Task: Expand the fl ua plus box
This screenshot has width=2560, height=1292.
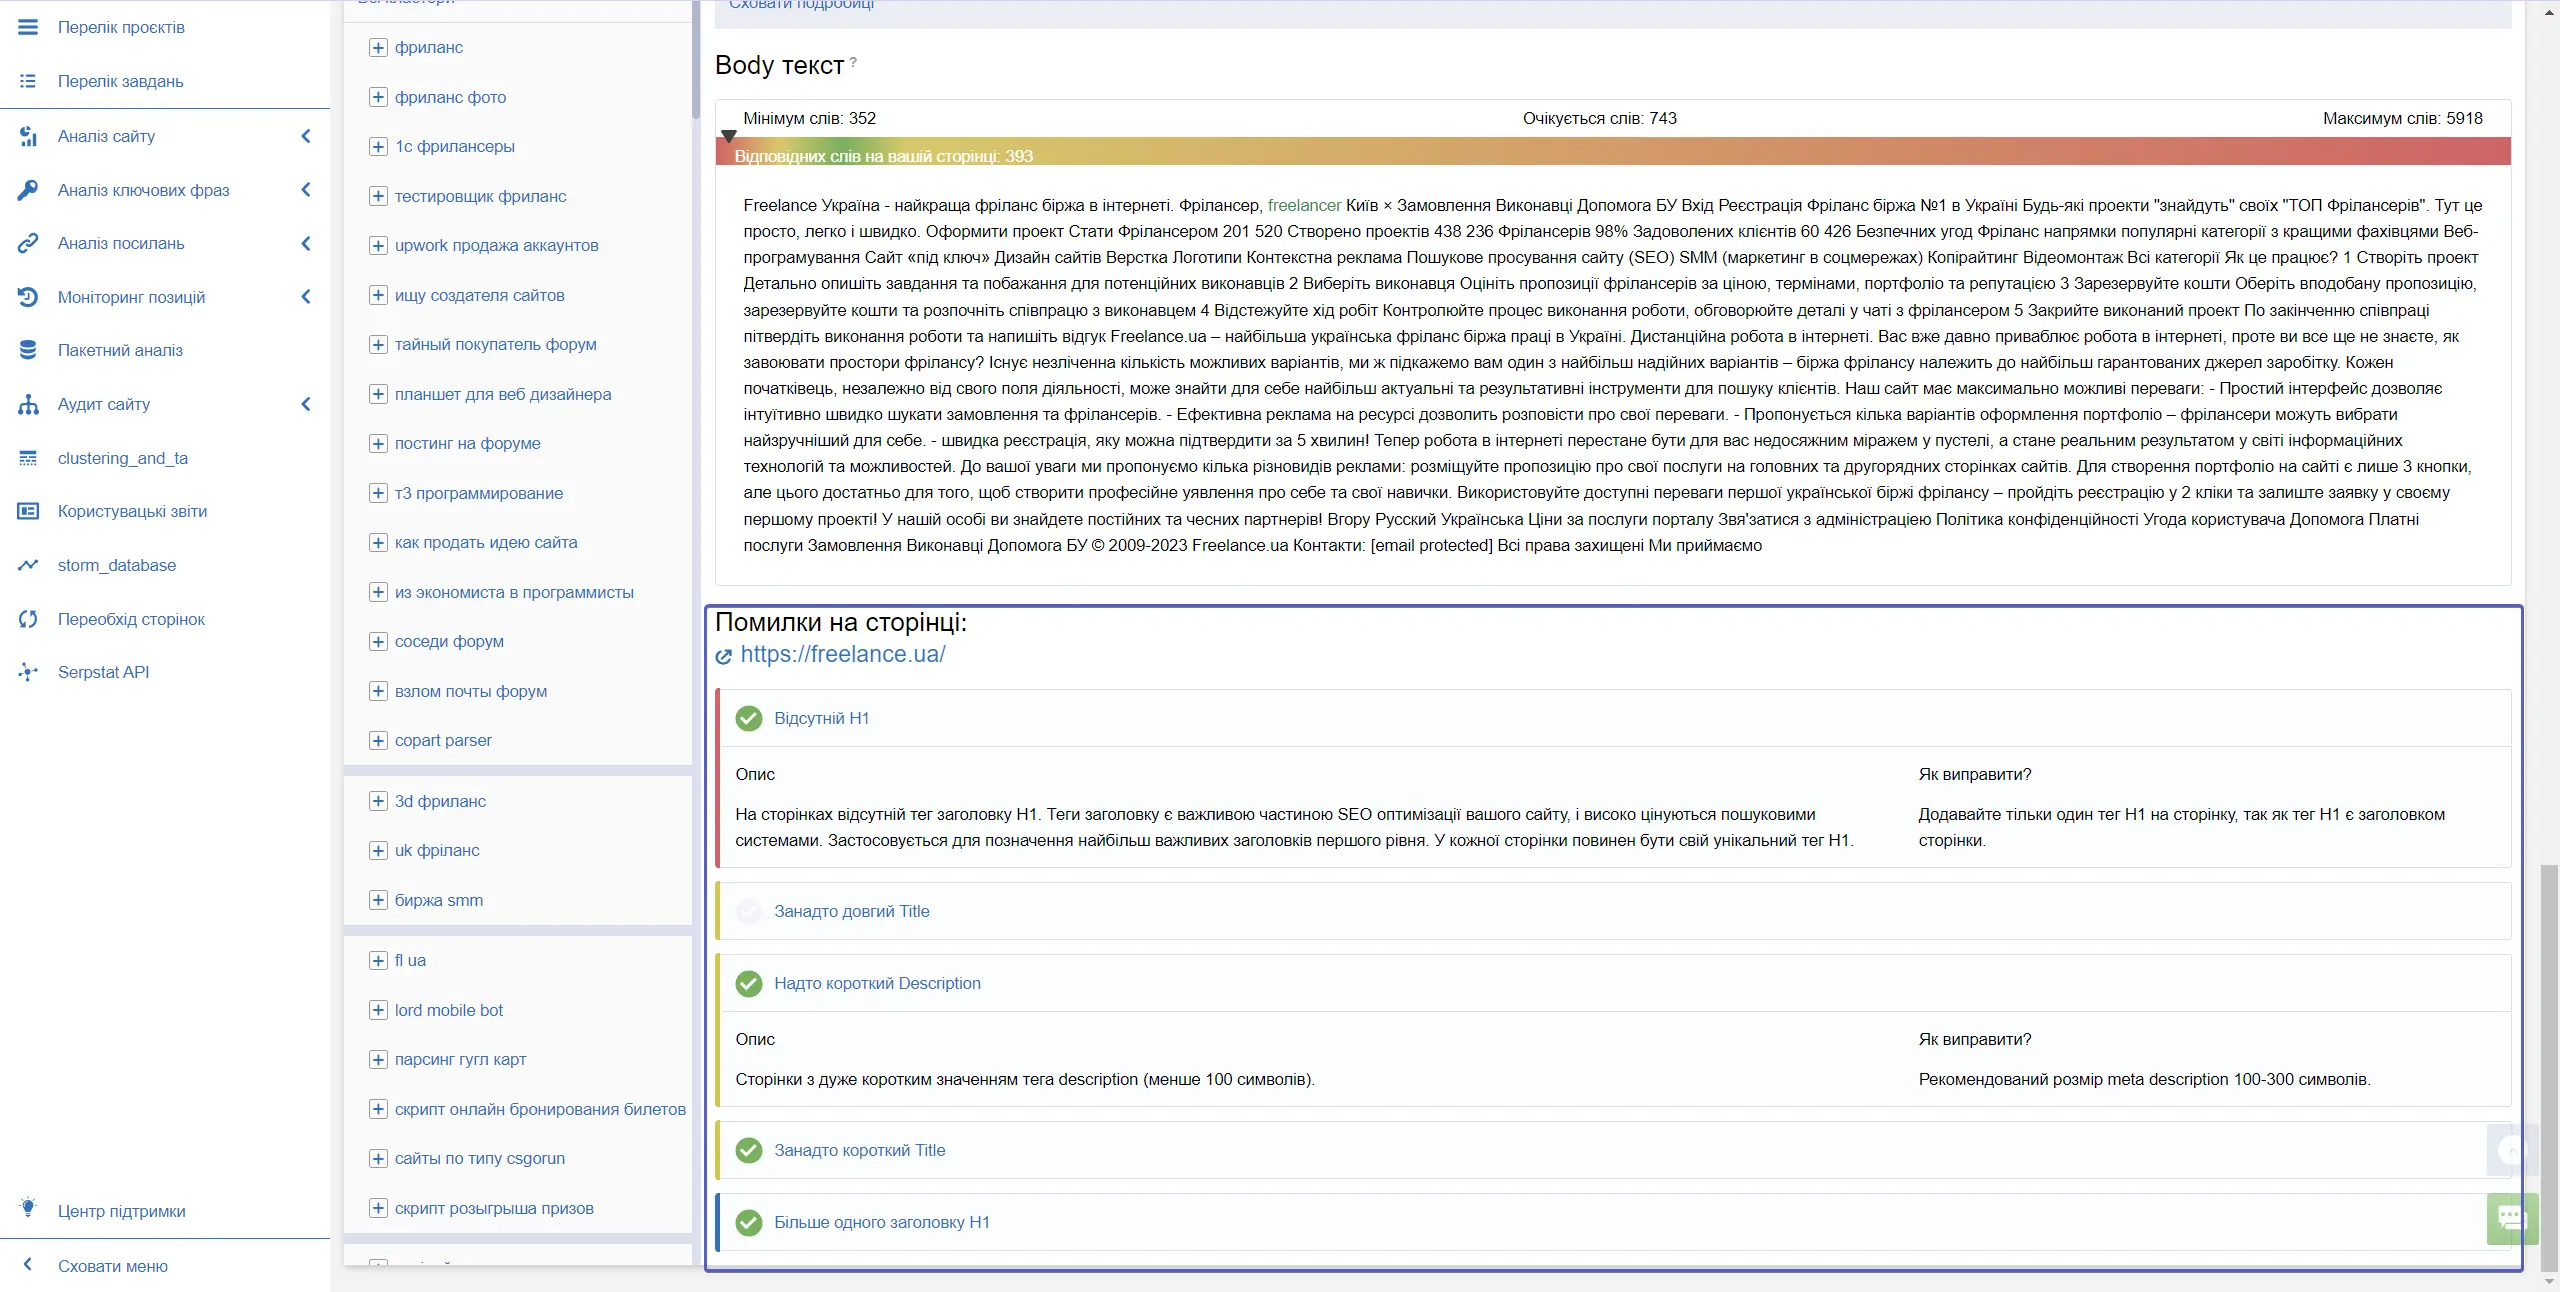Action: tap(378, 960)
